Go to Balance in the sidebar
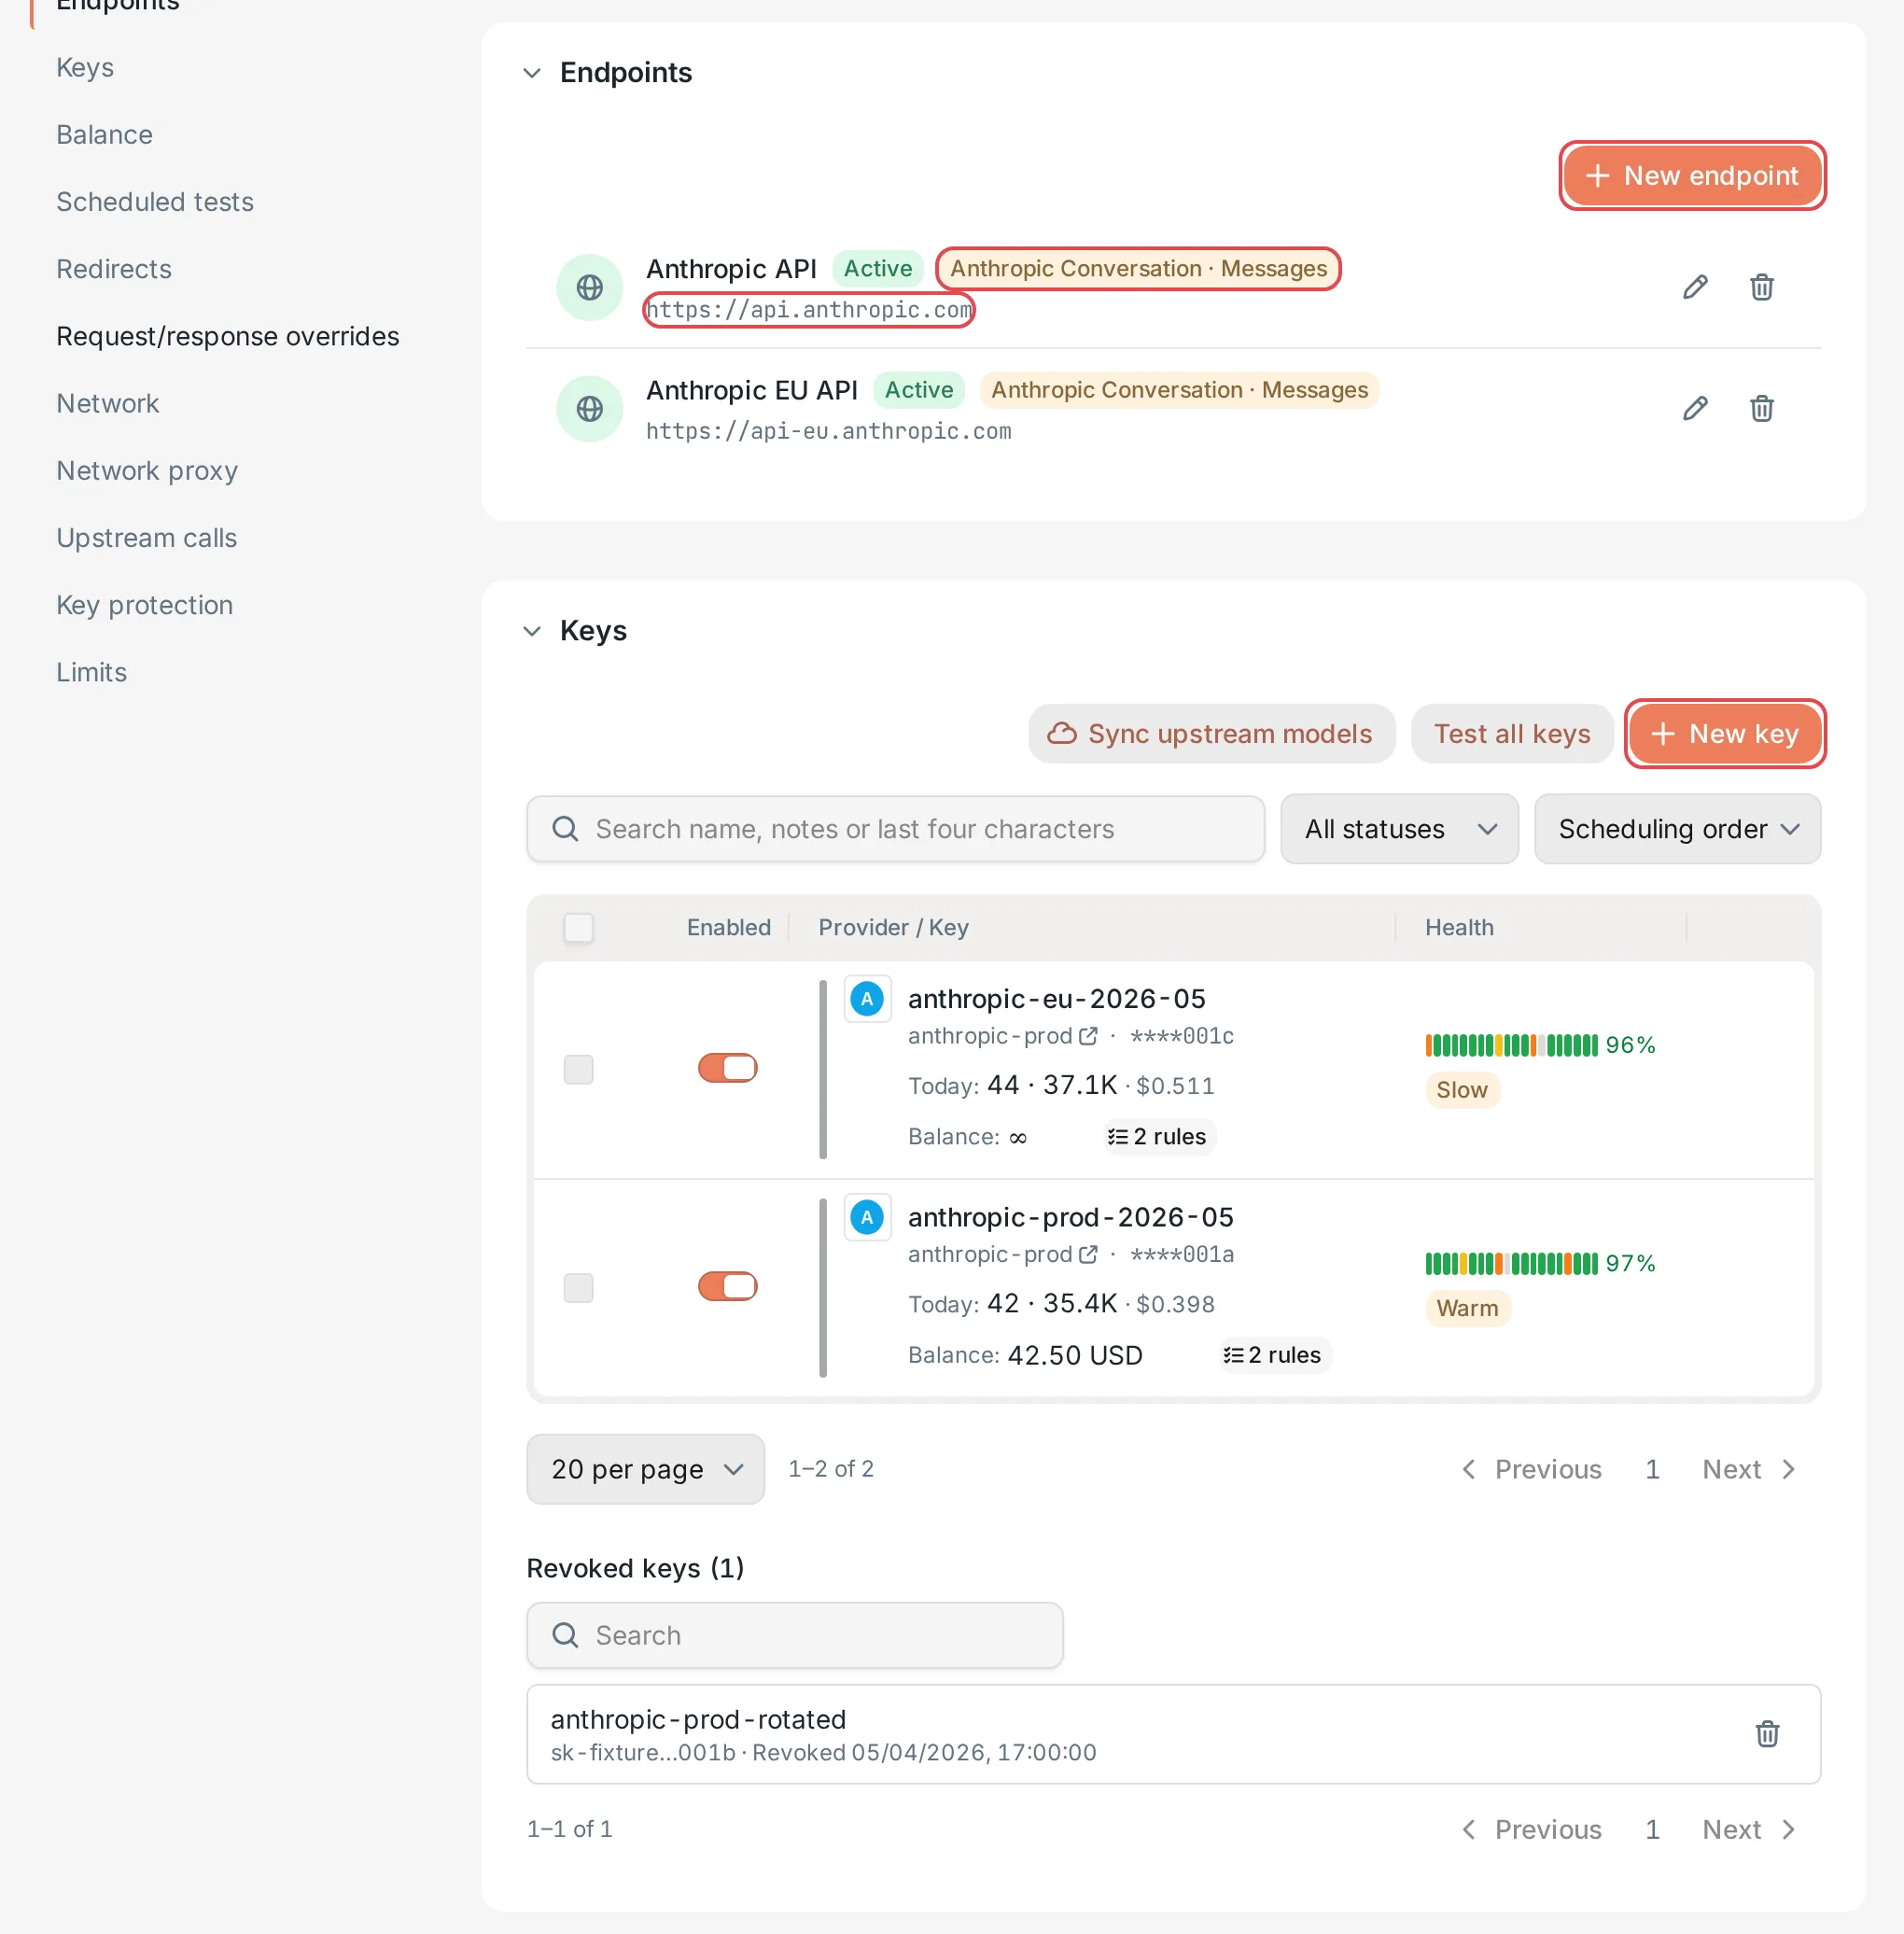Screen dimensions: 1904x1934 [x=104, y=134]
